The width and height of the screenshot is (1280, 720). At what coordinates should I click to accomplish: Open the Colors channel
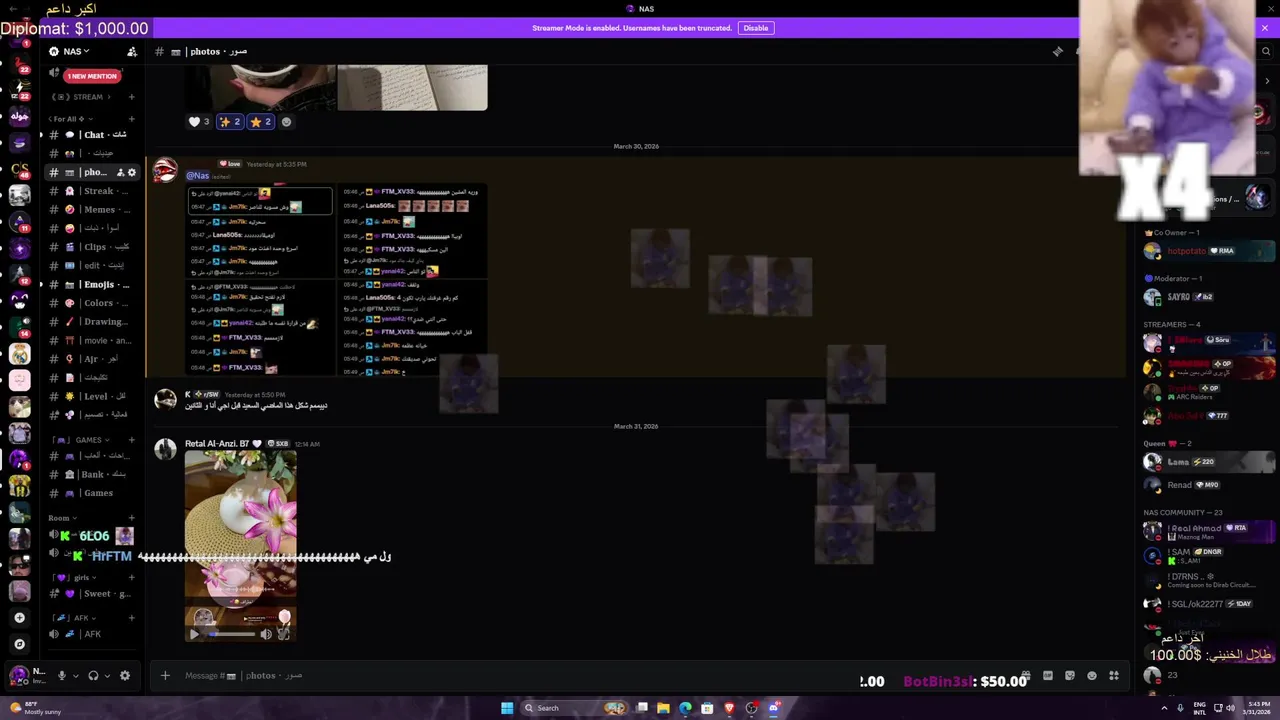point(93,303)
